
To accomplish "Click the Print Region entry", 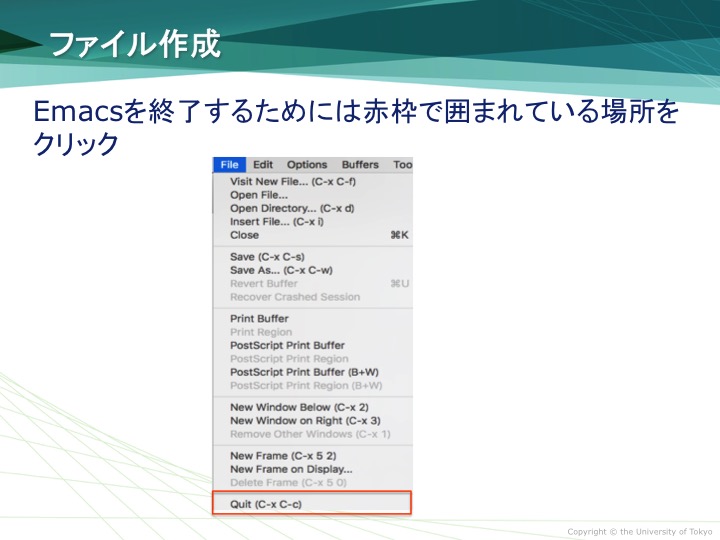I will [313, 332].
